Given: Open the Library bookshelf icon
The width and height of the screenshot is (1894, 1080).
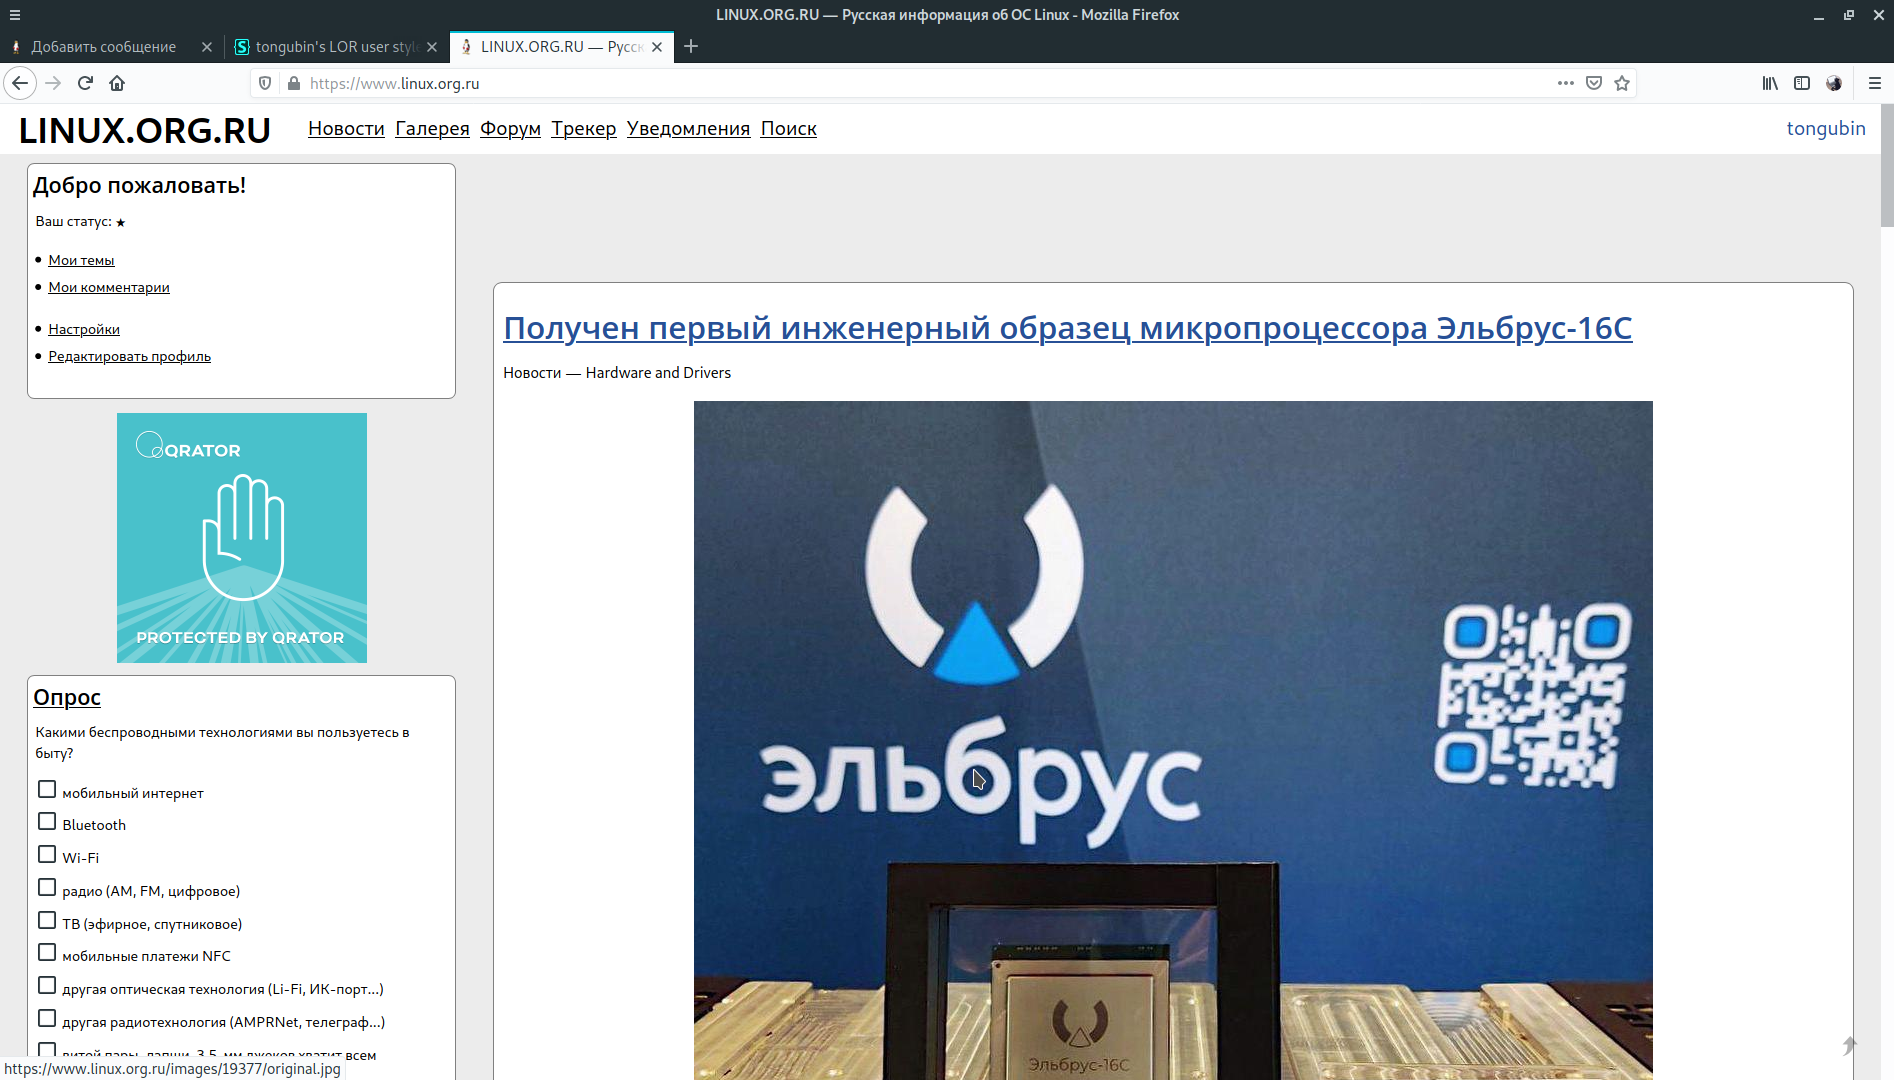Looking at the screenshot, I should coord(1770,83).
